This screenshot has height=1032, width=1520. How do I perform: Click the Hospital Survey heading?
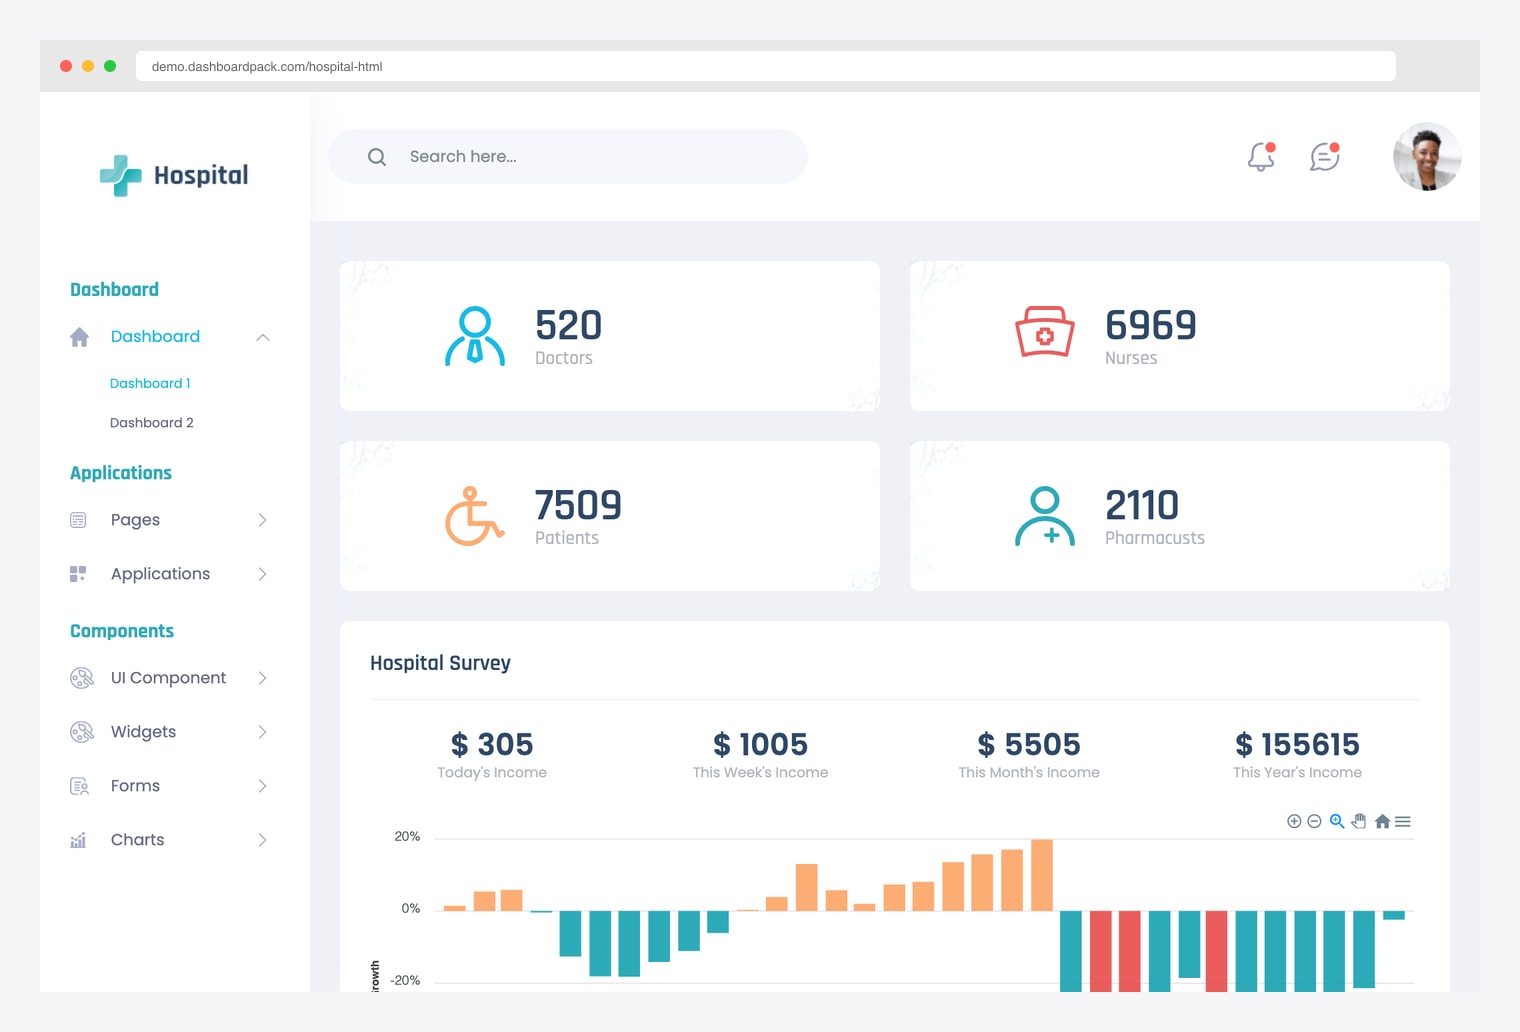pos(440,663)
